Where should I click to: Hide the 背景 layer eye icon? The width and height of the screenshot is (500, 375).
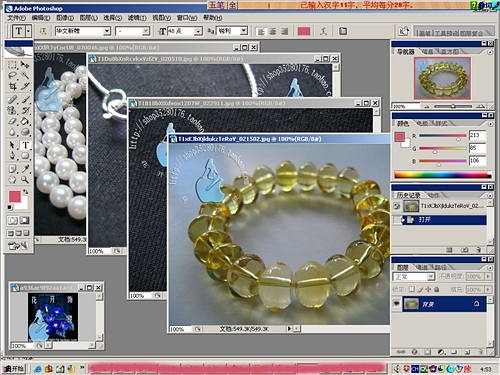396,304
